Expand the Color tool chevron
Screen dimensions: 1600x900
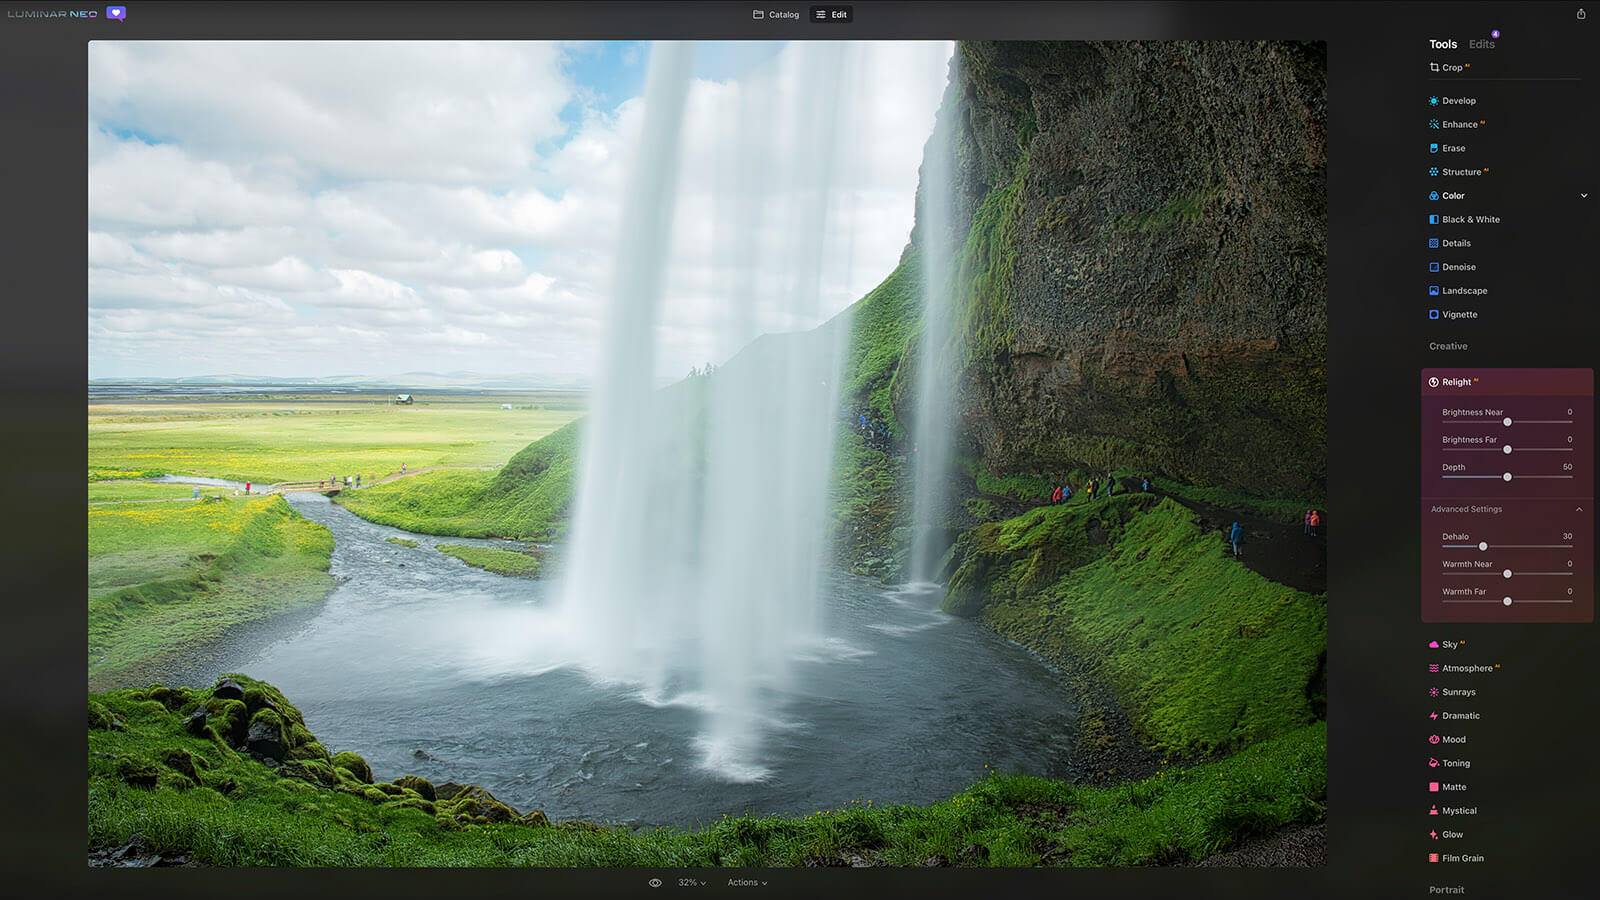(x=1584, y=196)
